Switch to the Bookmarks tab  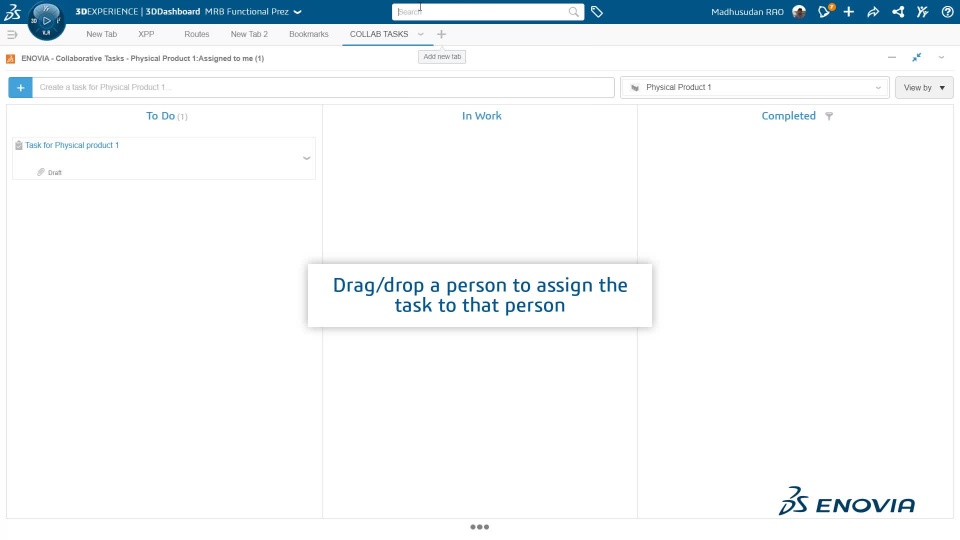point(309,34)
